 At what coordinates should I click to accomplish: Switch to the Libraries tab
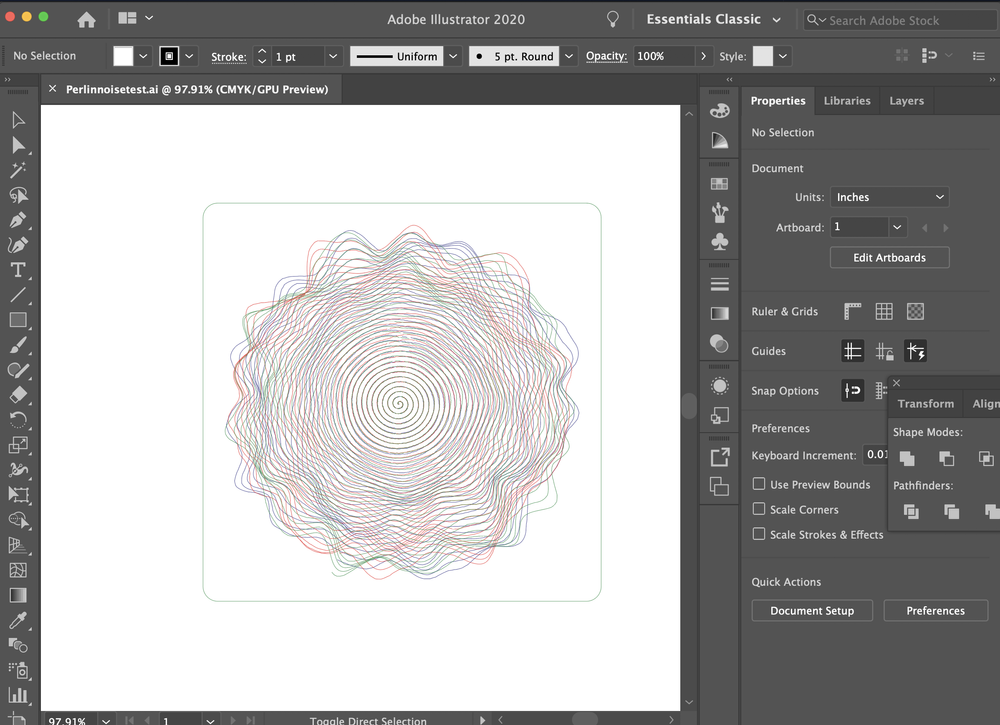[x=847, y=101]
